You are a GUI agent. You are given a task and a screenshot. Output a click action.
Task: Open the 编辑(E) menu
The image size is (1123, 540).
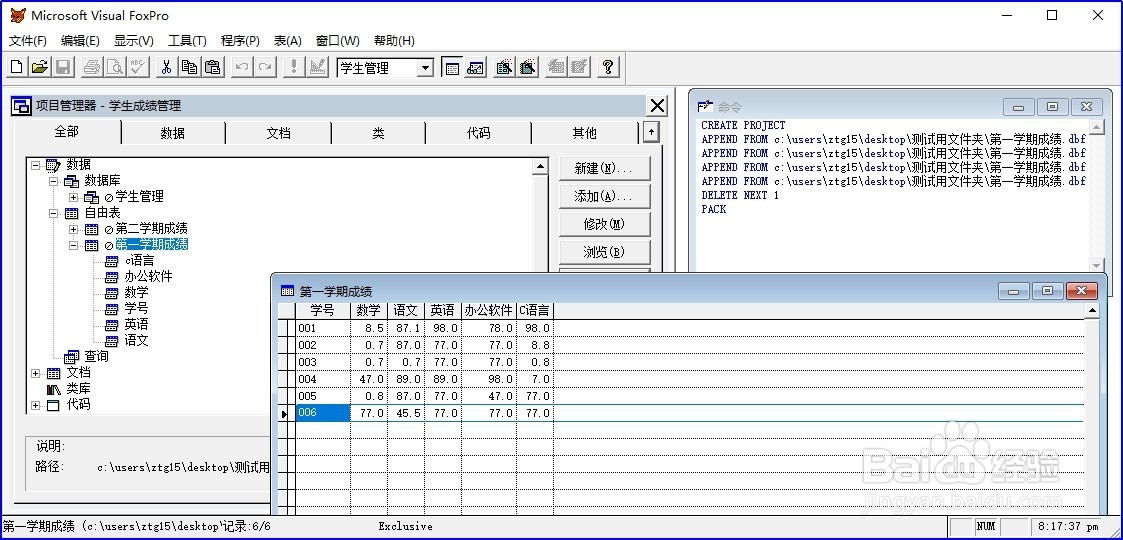pyautogui.click(x=80, y=41)
